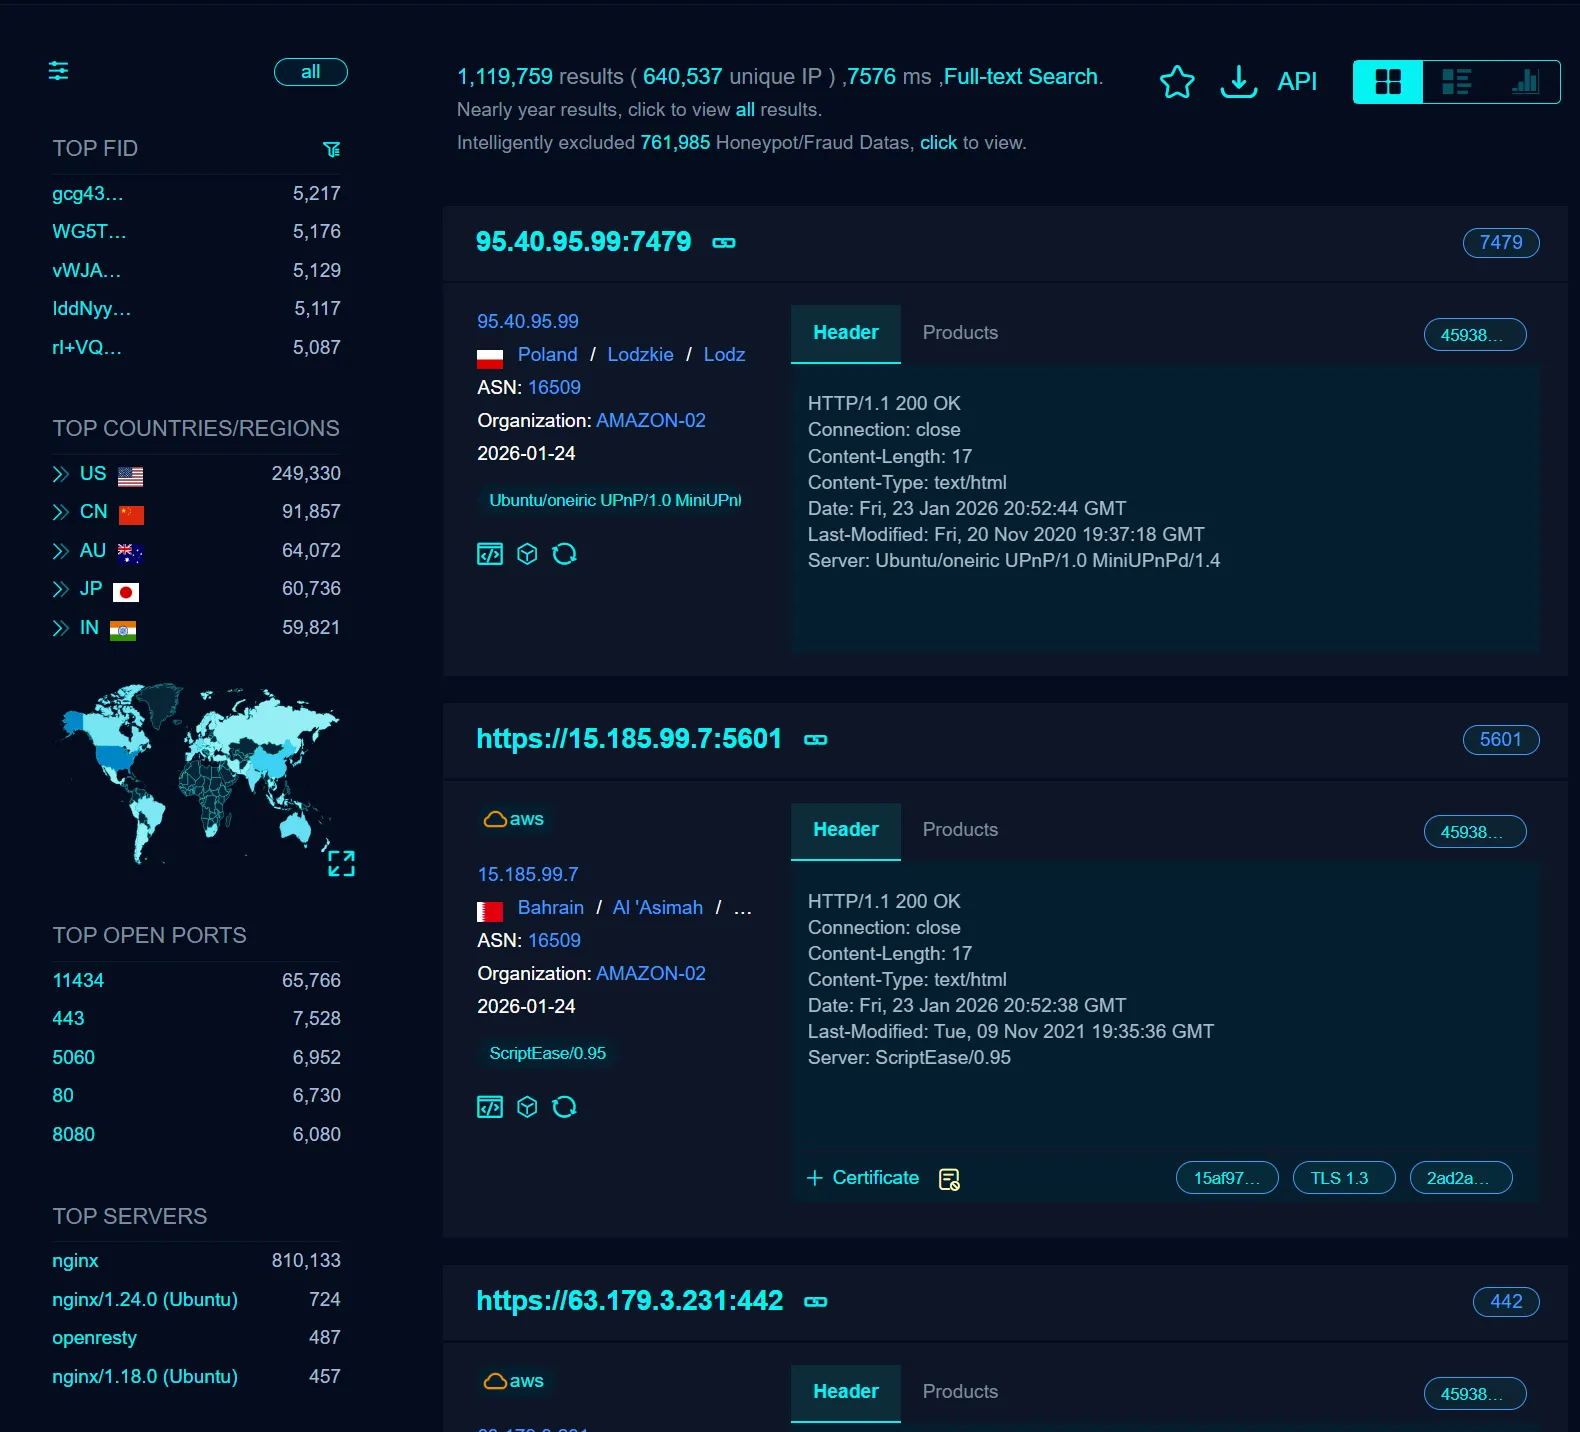Expand world map to fullscreen
1580x1432 pixels.
(x=341, y=863)
